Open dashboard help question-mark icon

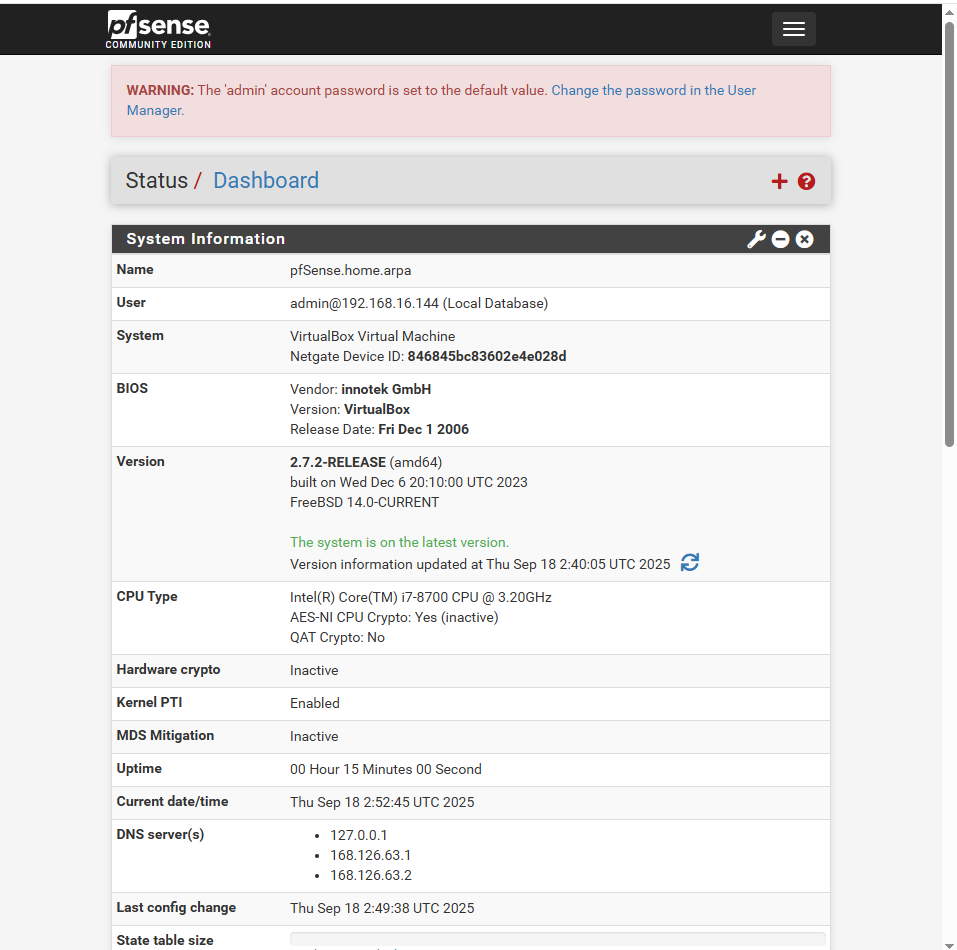806,181
